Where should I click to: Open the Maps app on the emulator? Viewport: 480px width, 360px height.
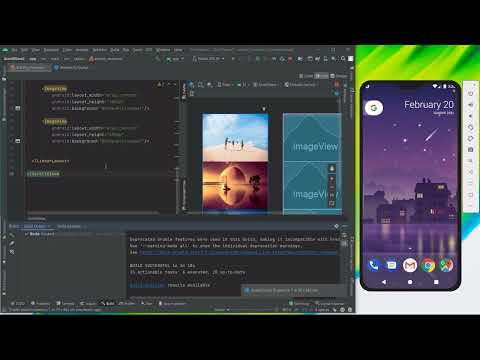coord(447,265)
